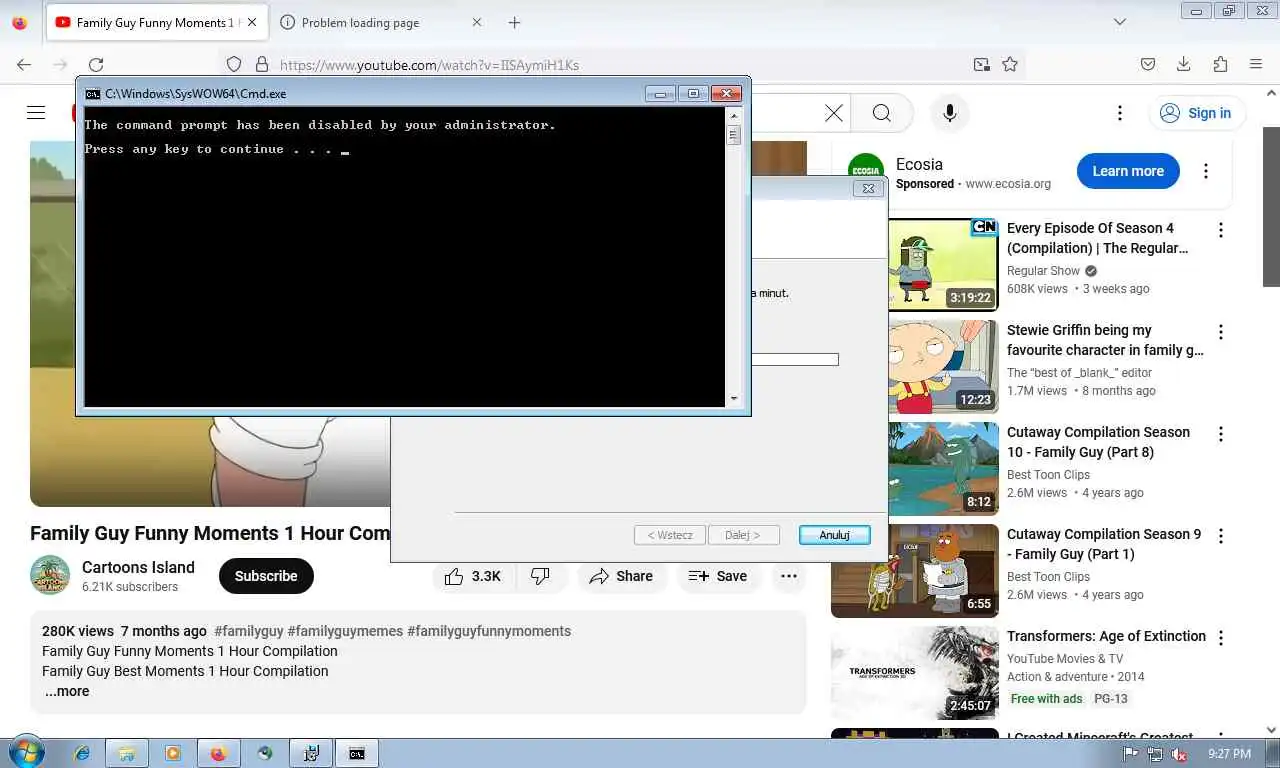Click Cmd window scrollbar up arrow

(734, 115)
